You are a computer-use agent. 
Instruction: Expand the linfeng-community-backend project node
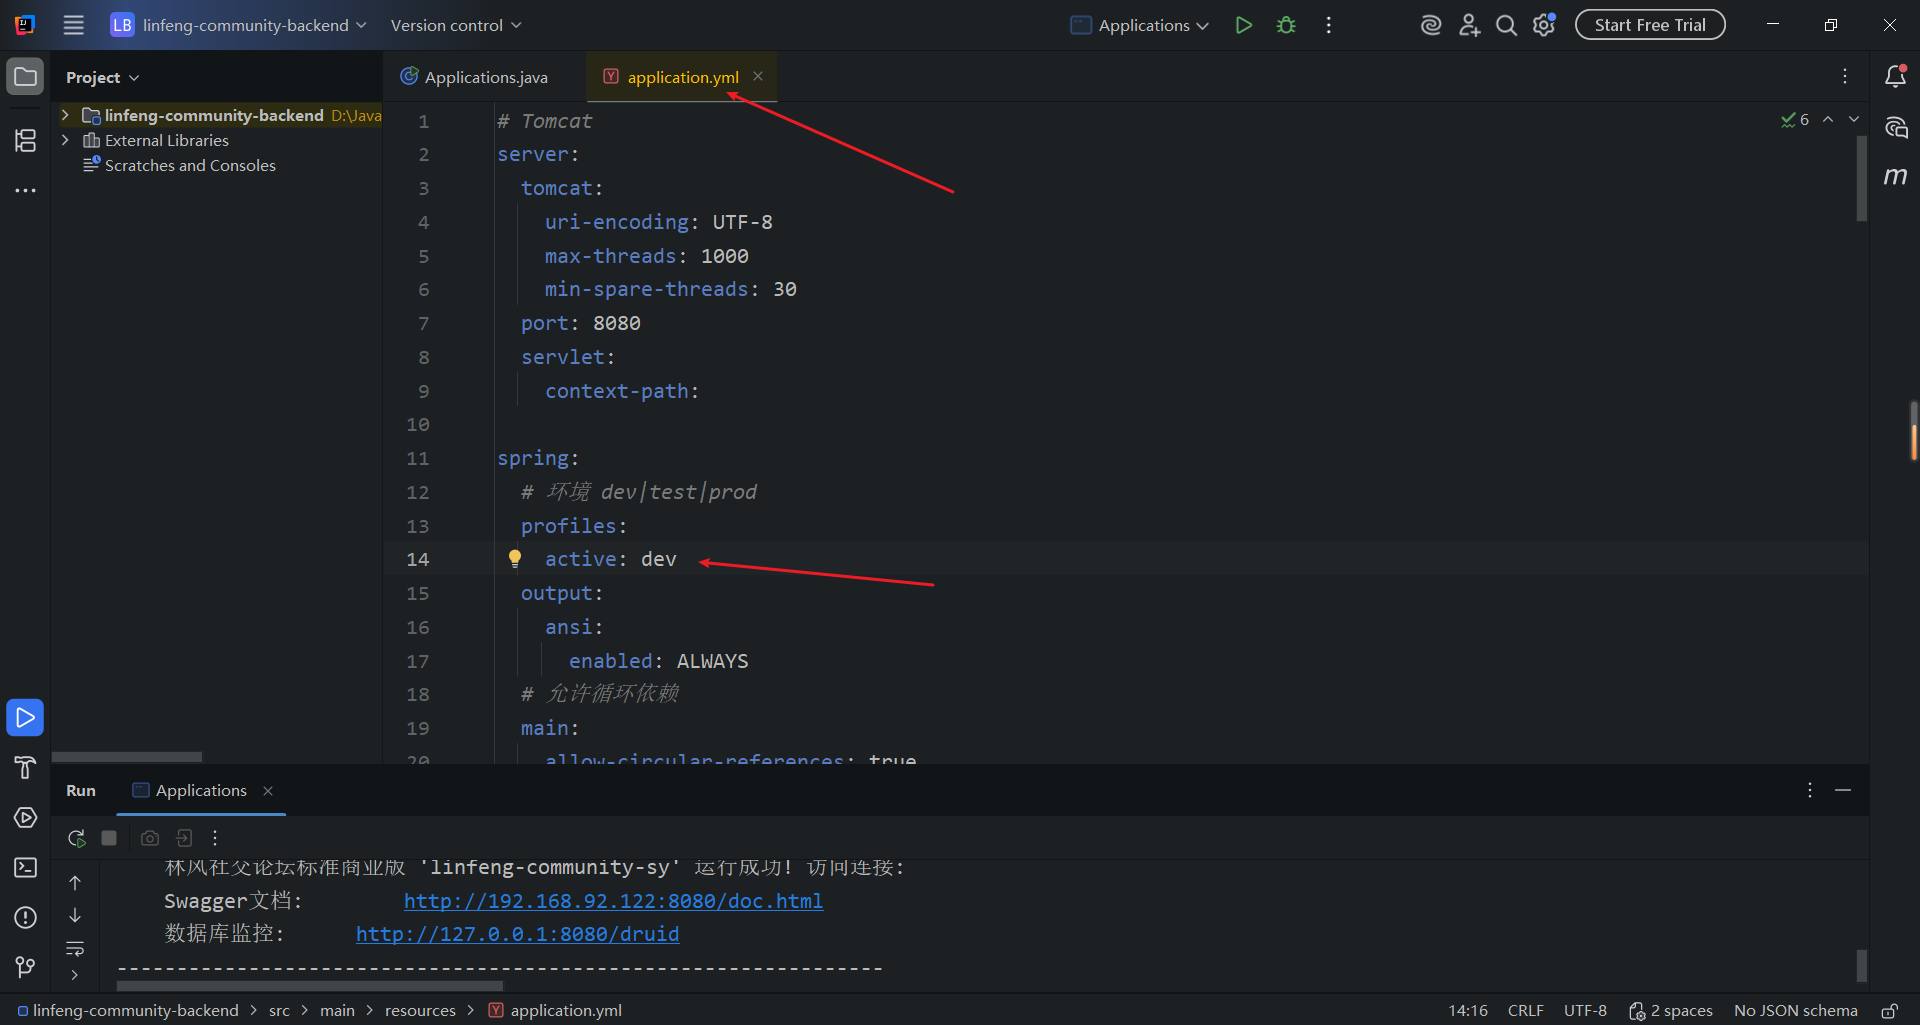[x=65, y=116]
